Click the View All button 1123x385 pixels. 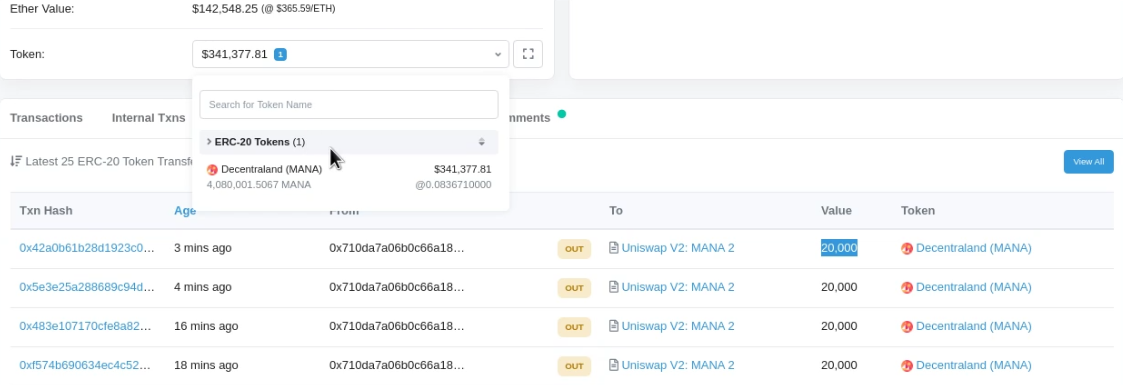(1088, 162)
